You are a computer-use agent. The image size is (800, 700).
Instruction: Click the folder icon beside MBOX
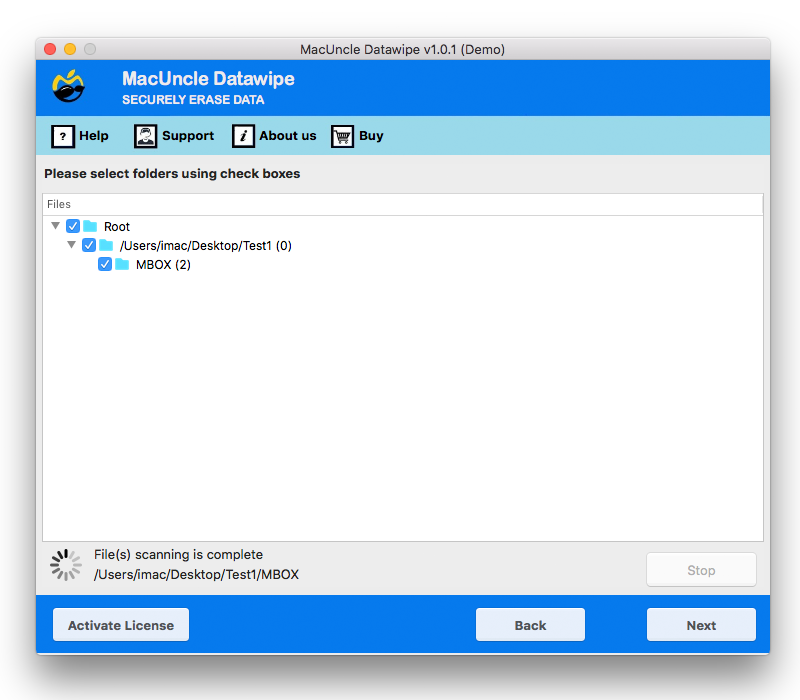tap(123, 264)
